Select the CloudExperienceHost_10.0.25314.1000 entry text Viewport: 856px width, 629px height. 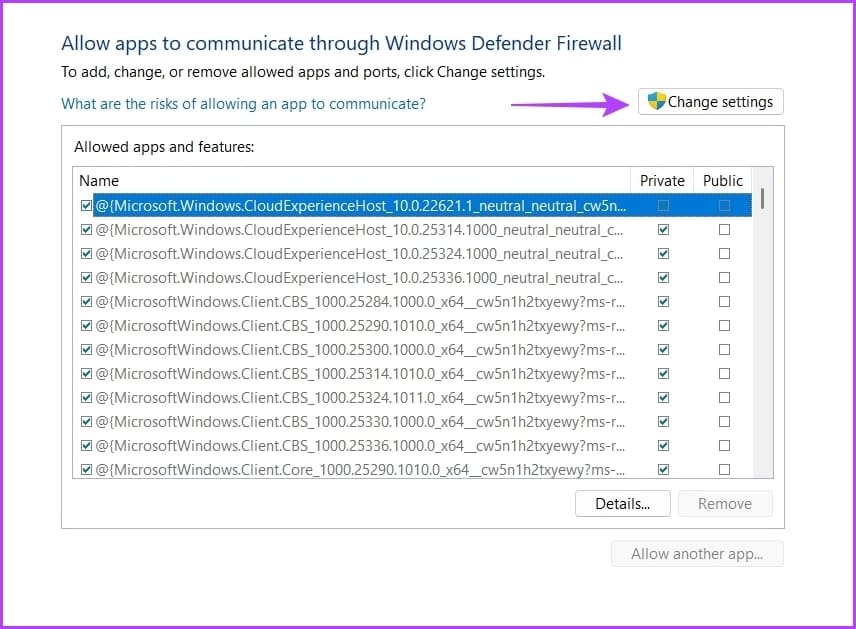[359, 230]
